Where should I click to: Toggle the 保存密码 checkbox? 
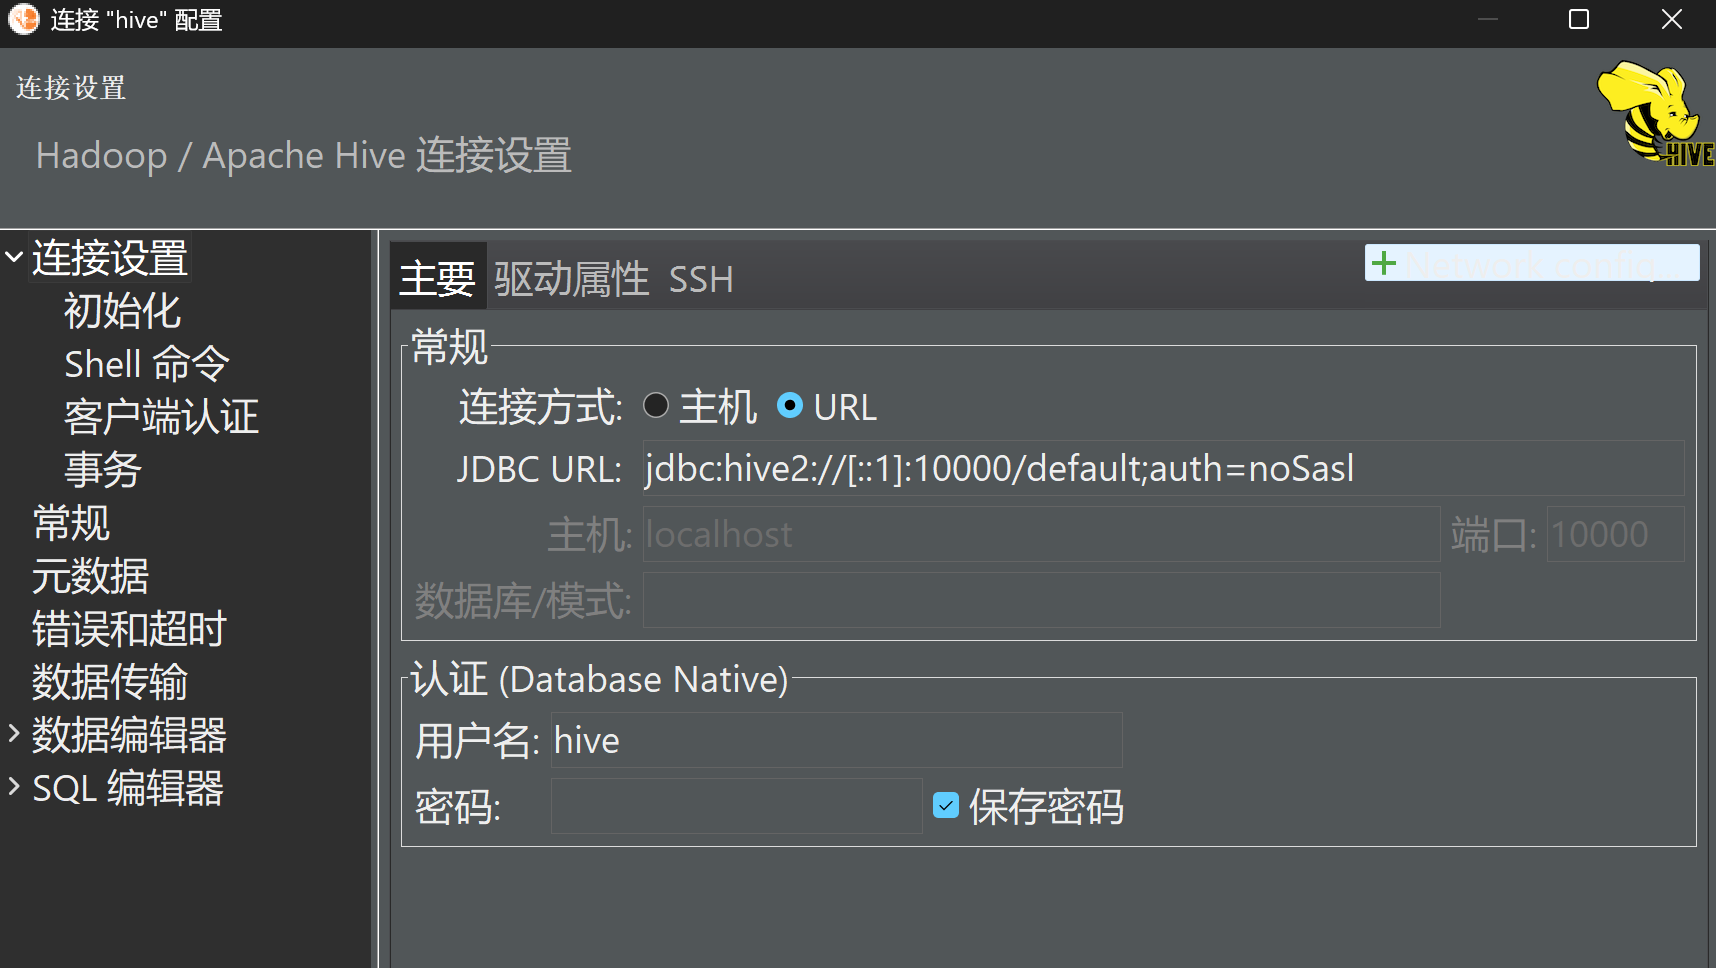(946, 805)
